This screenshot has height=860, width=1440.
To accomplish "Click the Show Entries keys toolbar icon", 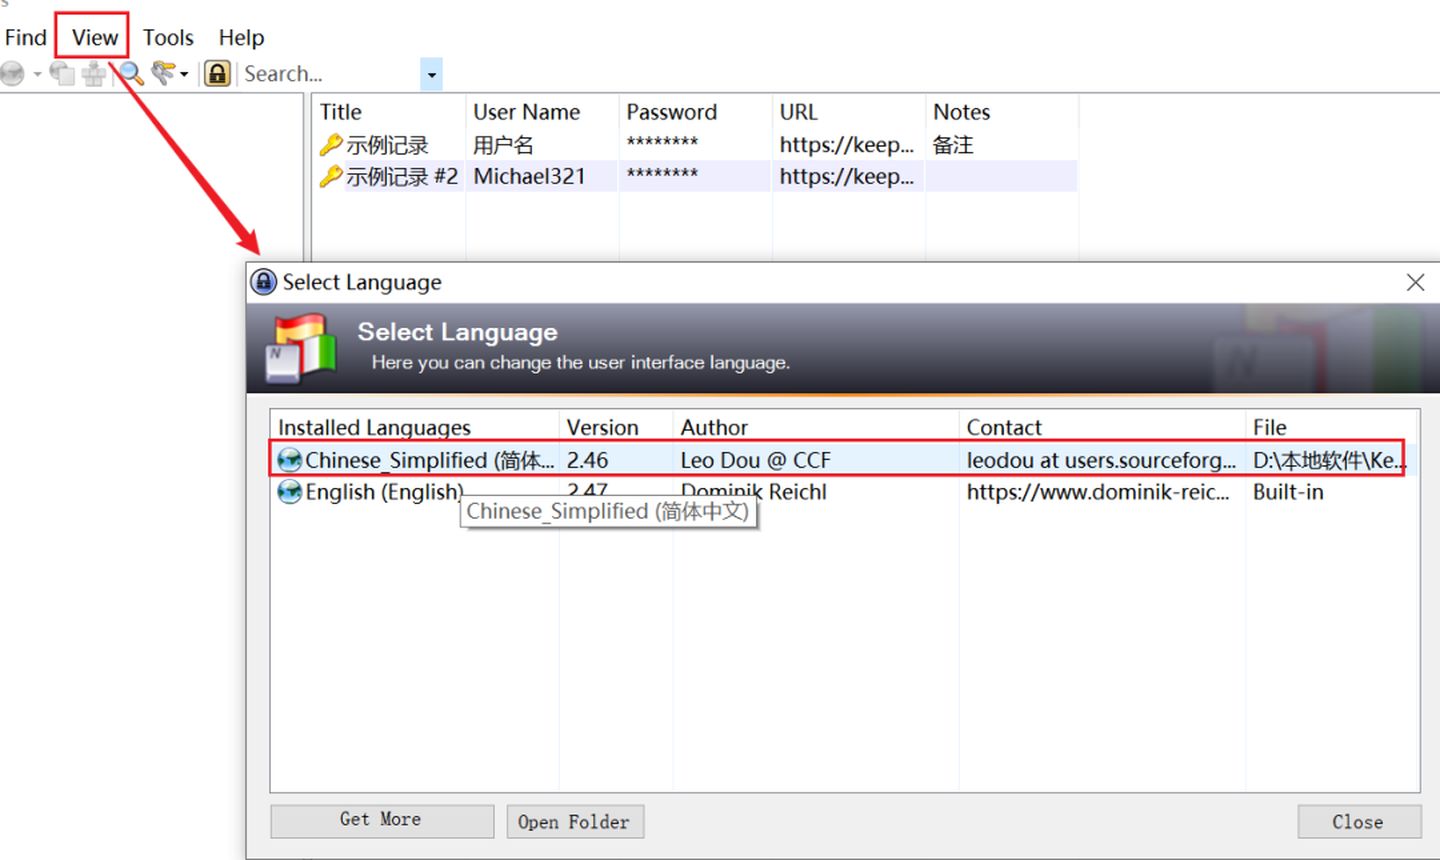I will pos(162,74).
